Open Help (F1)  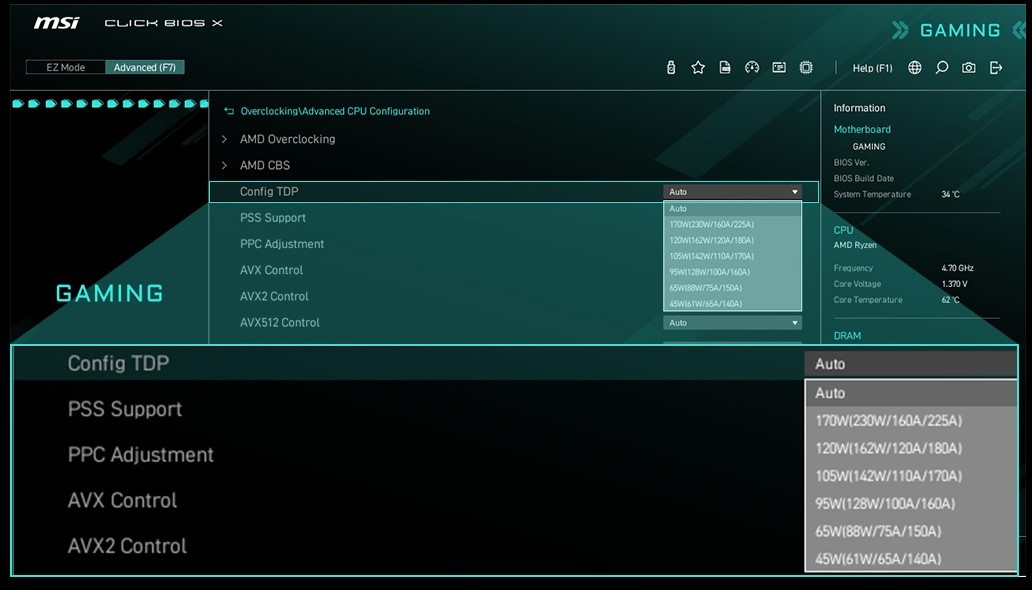(x=872, y=68)
